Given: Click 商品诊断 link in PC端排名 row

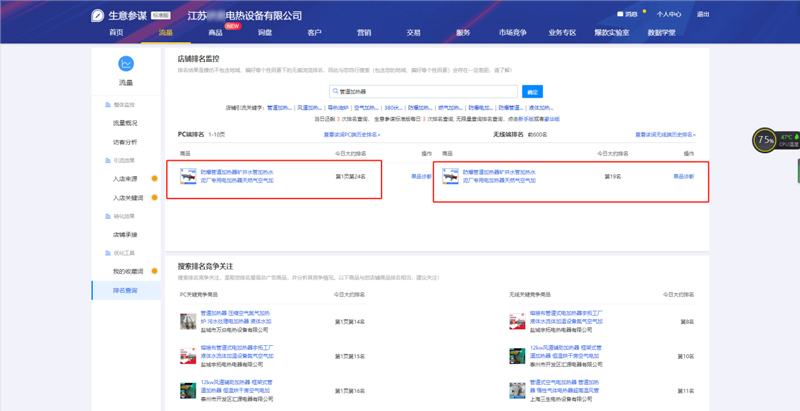Looking at the screenshot, I should (422, 176).
